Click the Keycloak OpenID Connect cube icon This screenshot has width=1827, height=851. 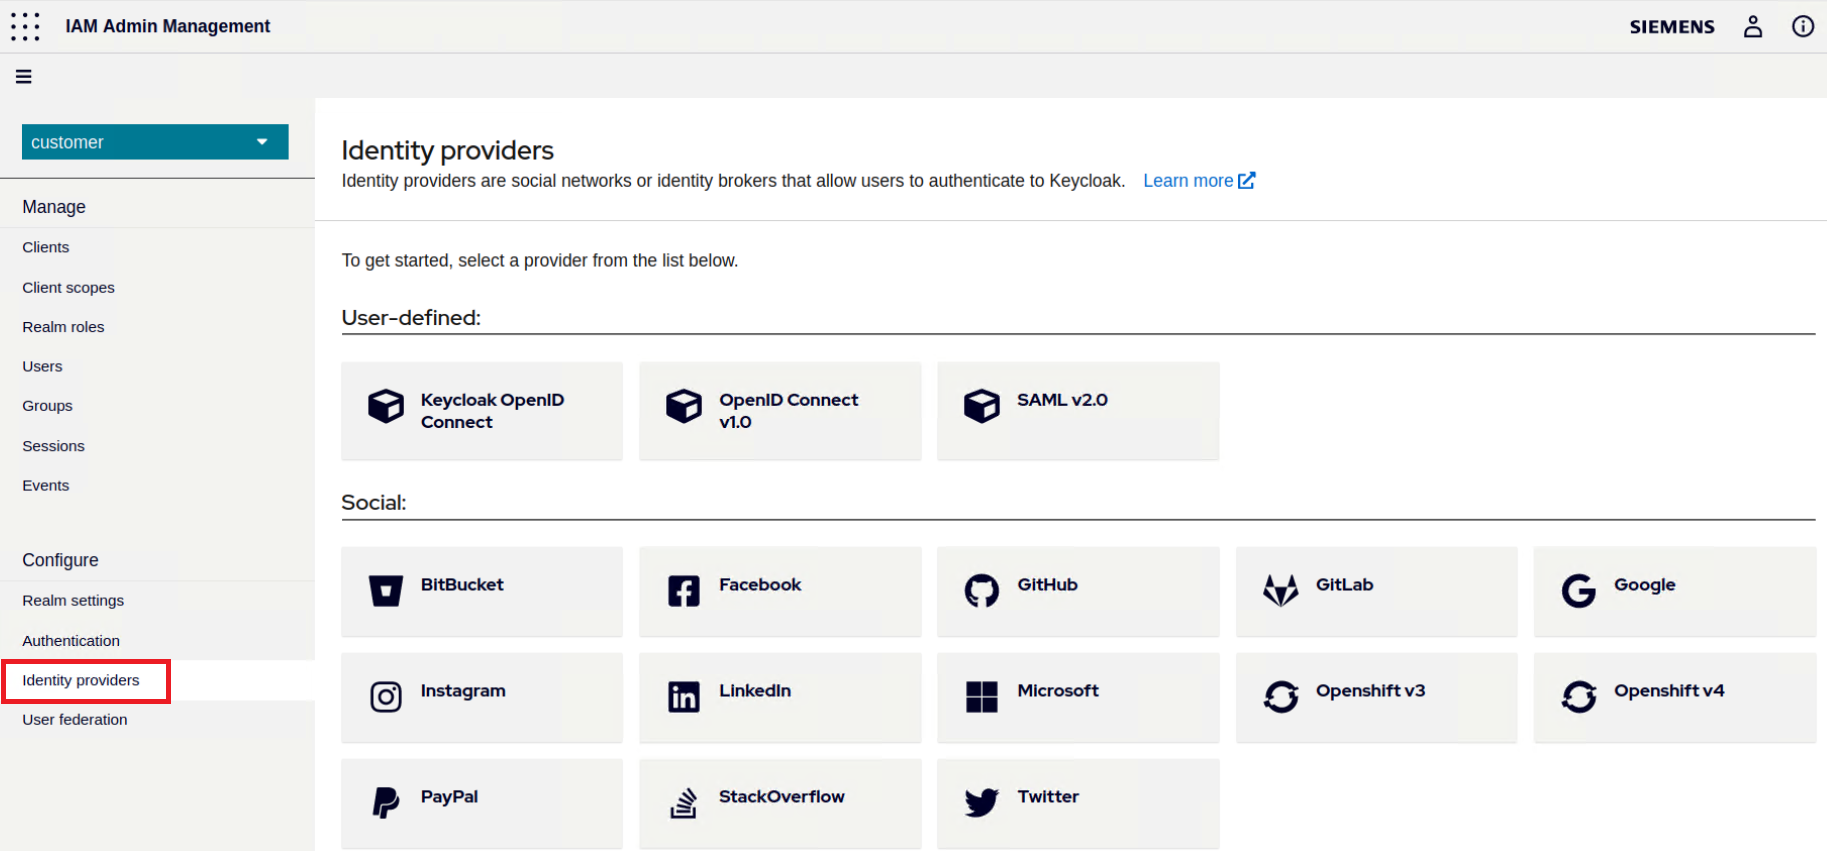click(x=386, y=406)
